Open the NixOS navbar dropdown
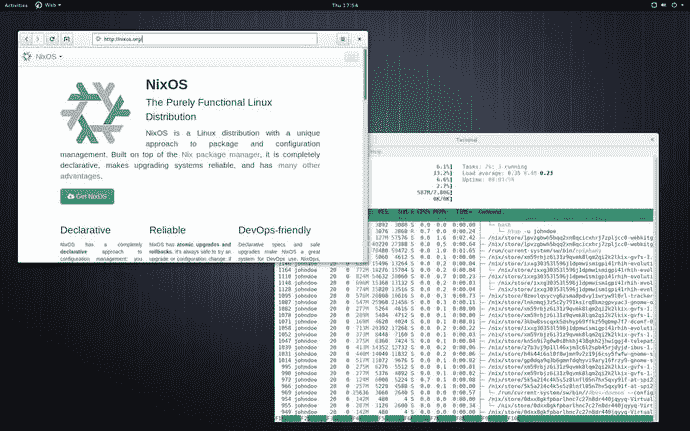 48,56
